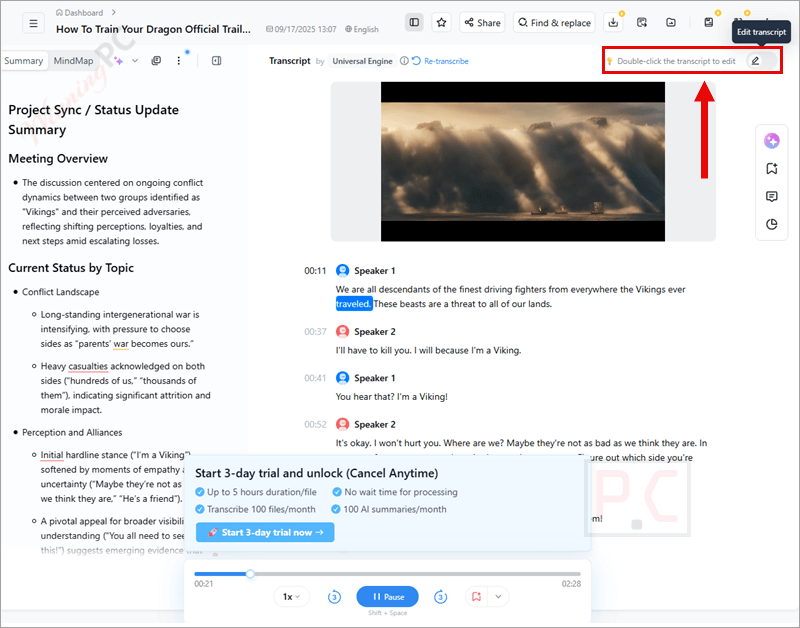Expand the AI template dropdown chevron
This screenshot has width=800, height=628.
[x=135, y=61]
